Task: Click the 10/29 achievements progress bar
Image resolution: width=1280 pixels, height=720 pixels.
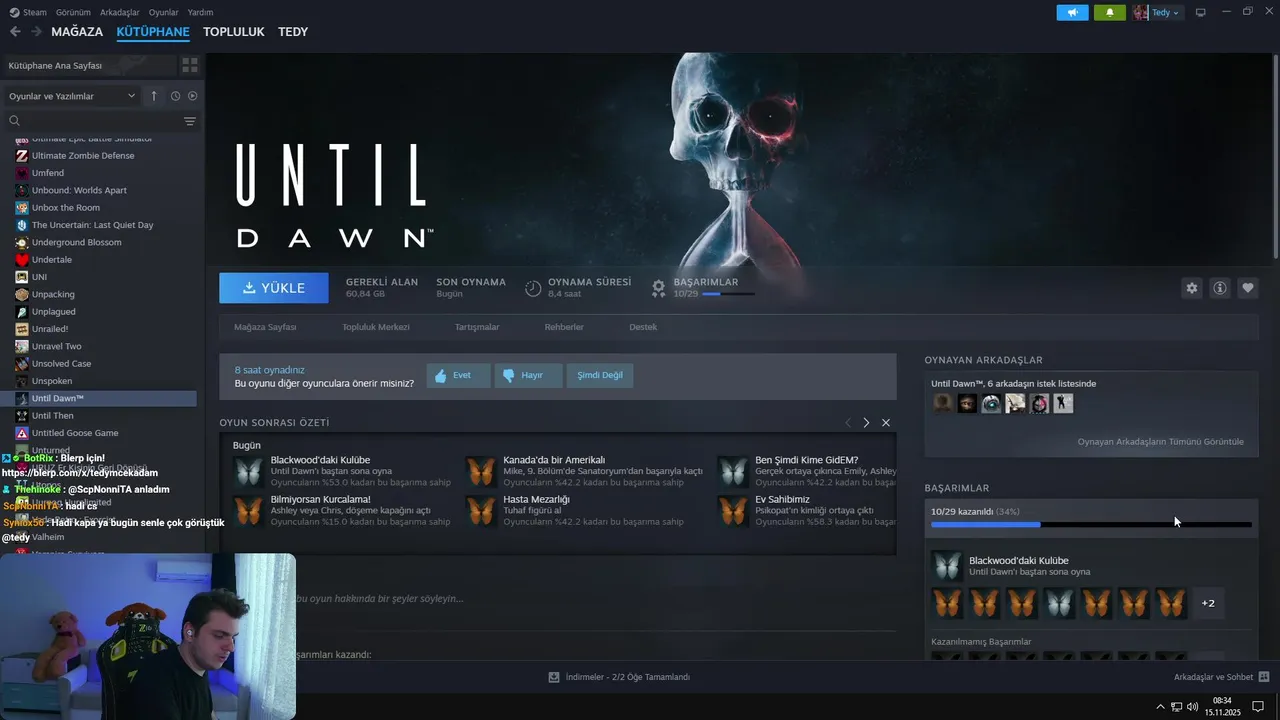Action: pyautogui.click(x=1091, y=524)
